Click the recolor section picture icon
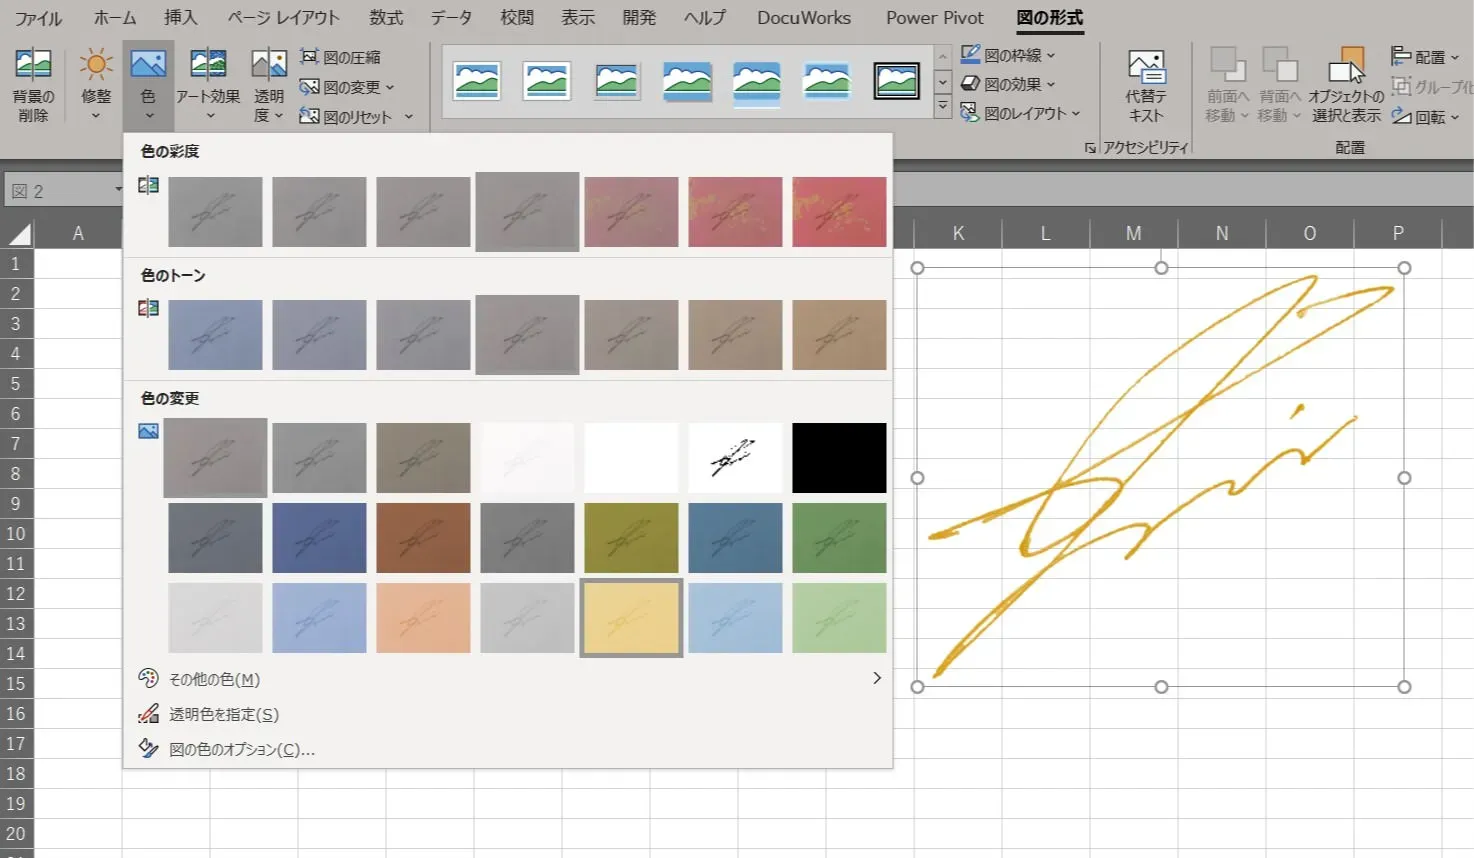 point(148,431)
